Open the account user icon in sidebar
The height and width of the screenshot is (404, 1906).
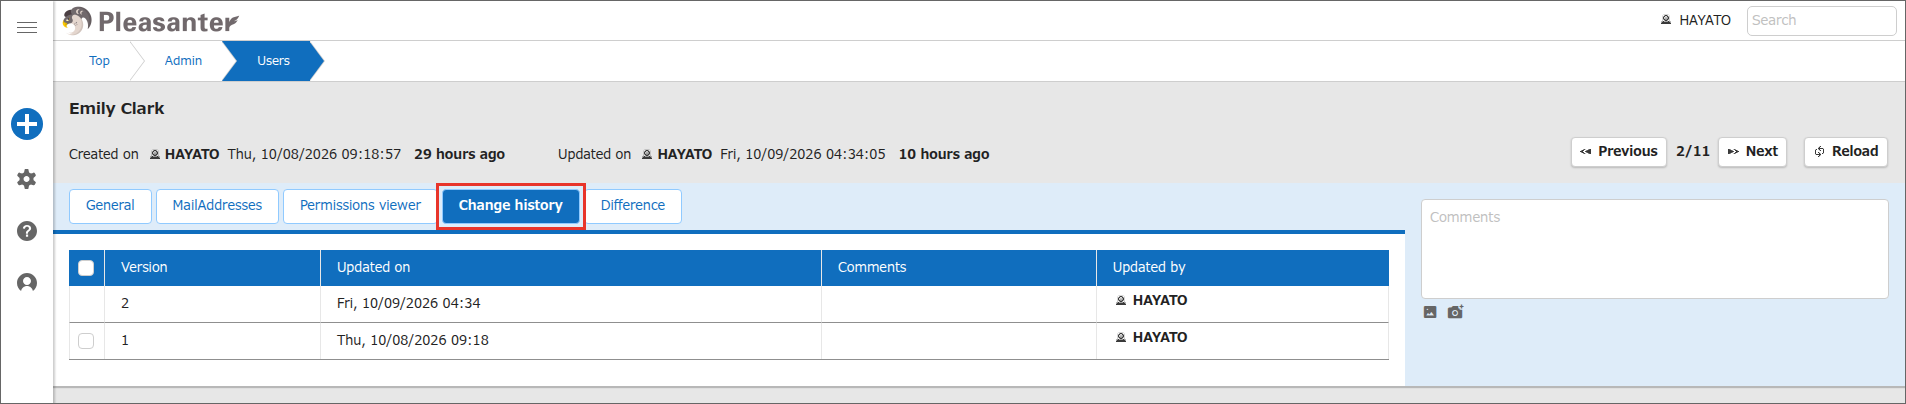27,283
